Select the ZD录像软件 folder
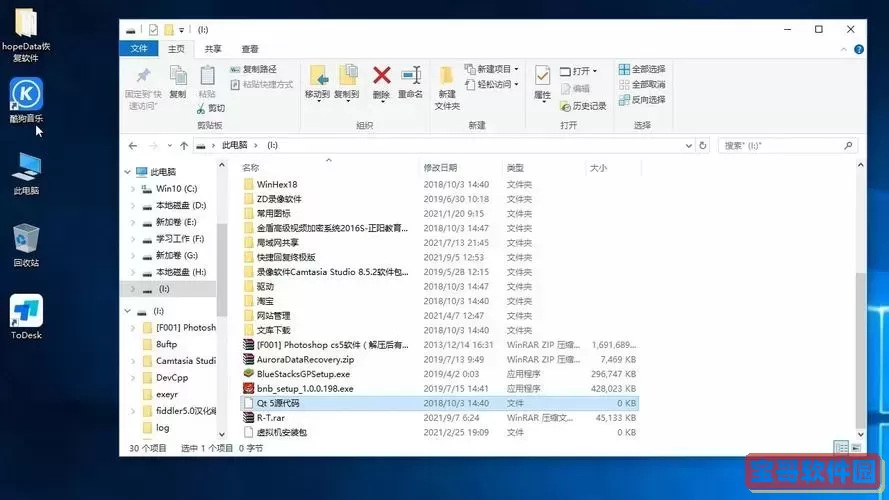 [279, 199]
